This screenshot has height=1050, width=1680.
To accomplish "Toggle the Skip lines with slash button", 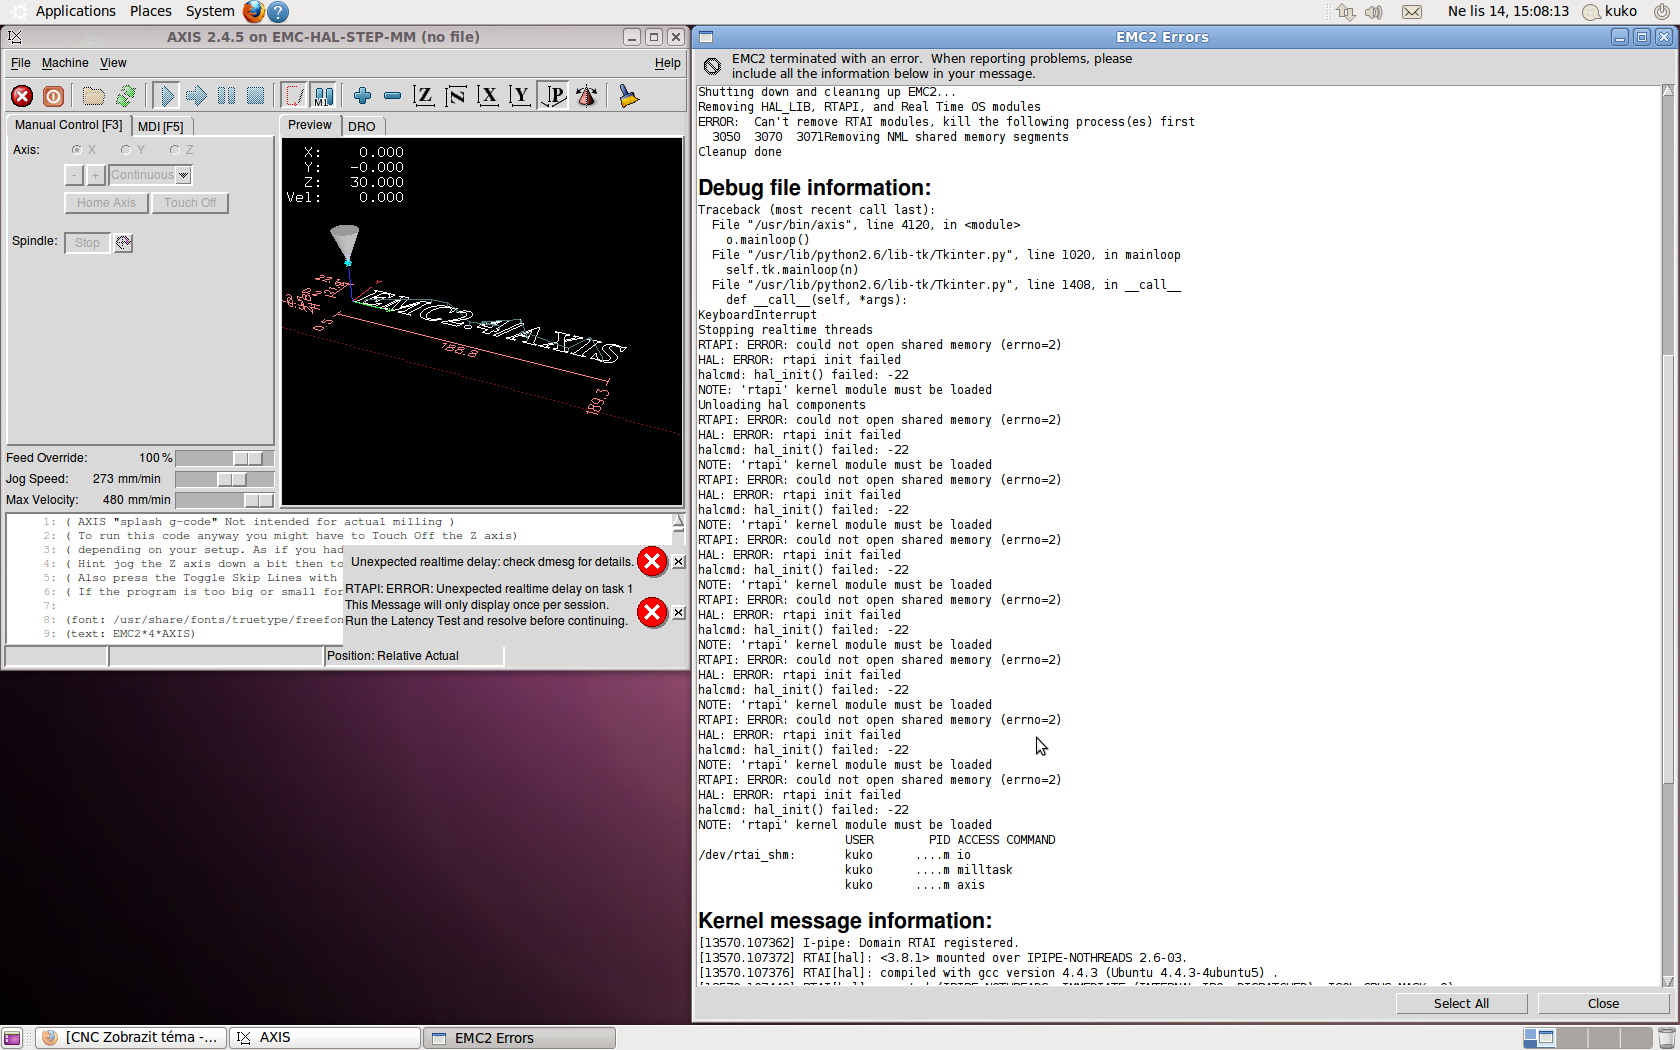I will (x=294, y=96).
